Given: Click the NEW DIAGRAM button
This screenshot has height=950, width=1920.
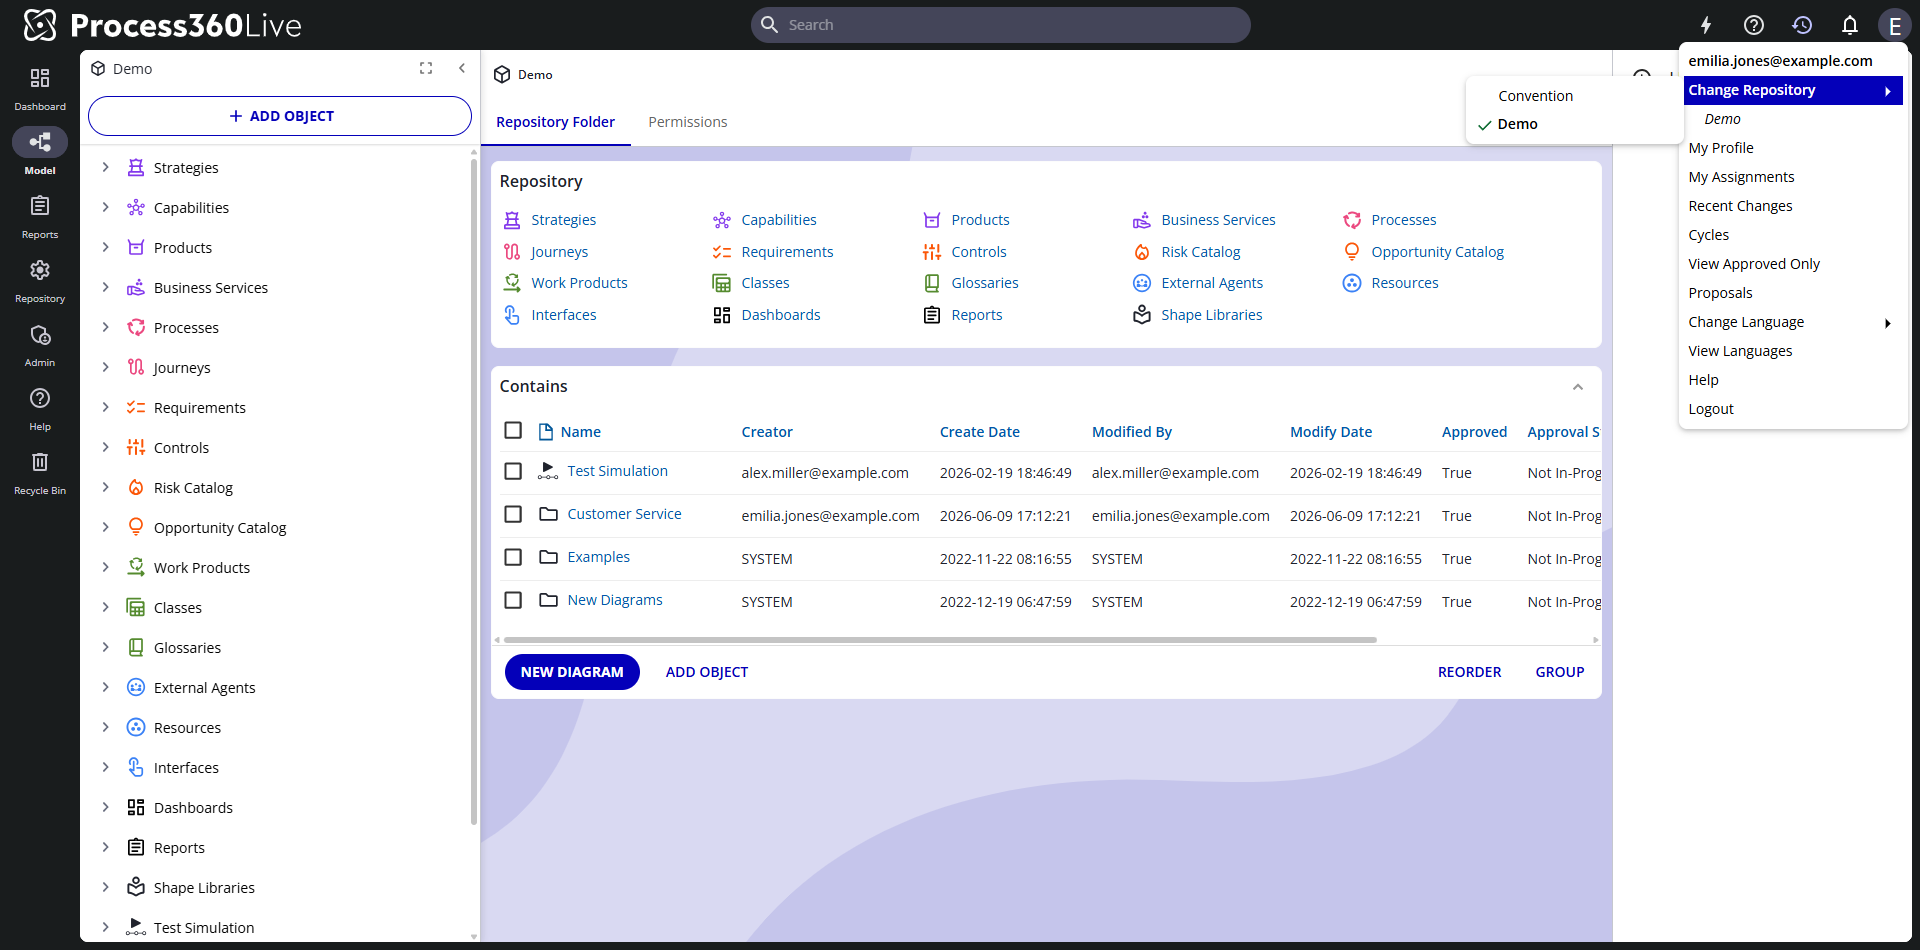Looking at the screenshot, I should click(572, 672).
